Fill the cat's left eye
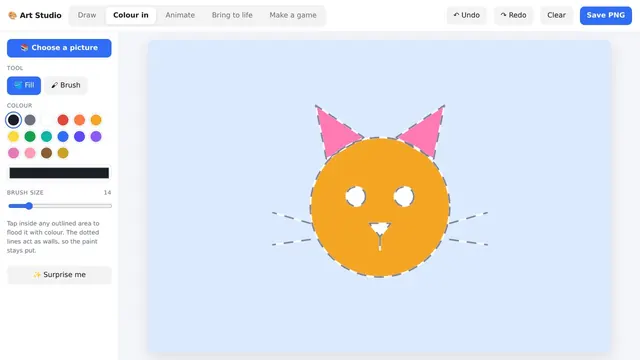640x360 pixels. [x=356, y=196]
